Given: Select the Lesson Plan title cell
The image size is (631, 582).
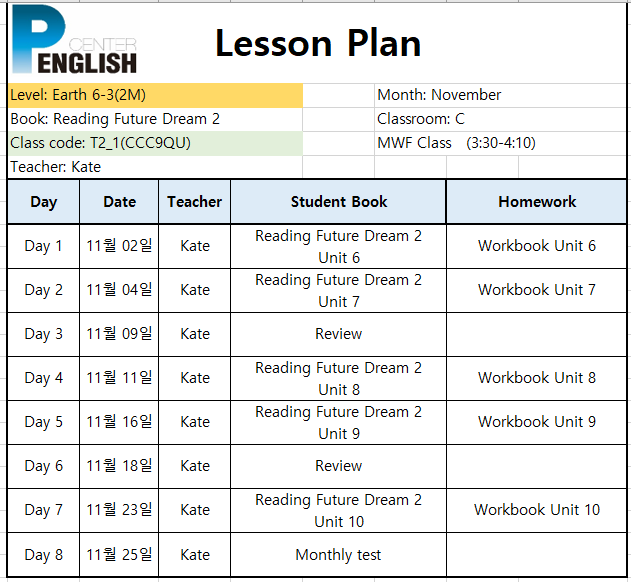Looking at the screenshot, I should coord(318,43).
